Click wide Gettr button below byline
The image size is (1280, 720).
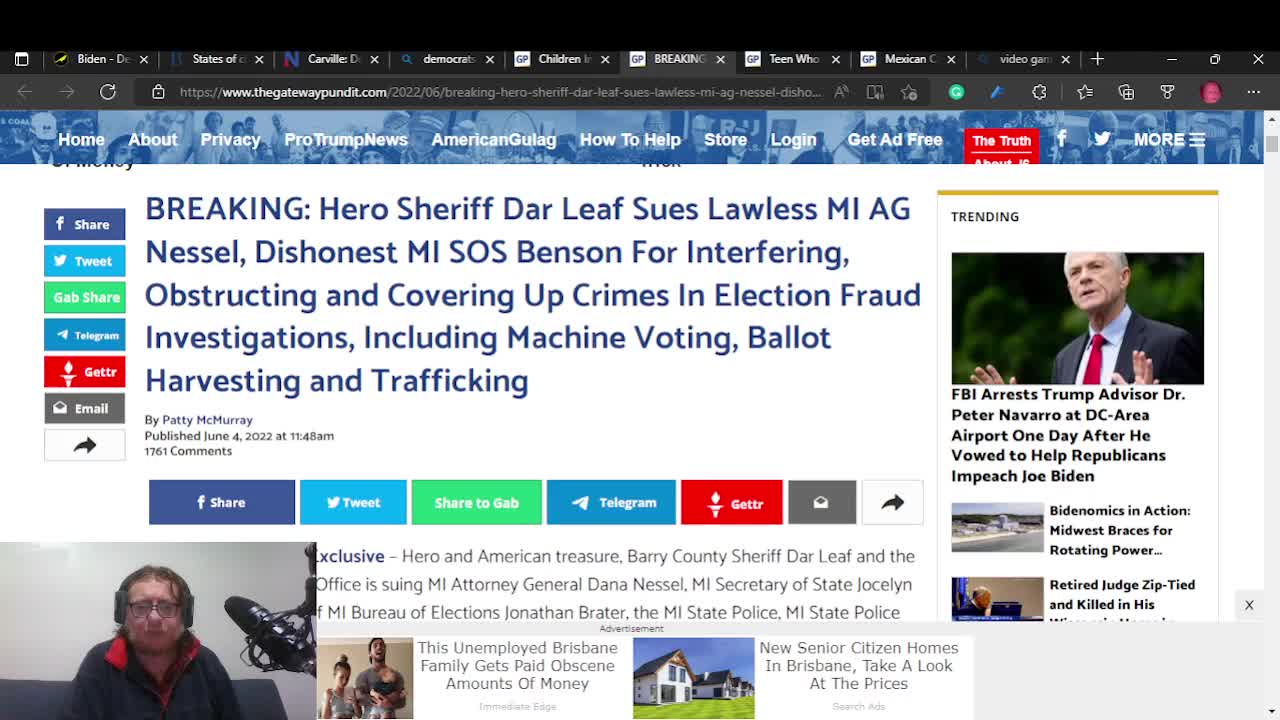(x=731, y=502)
